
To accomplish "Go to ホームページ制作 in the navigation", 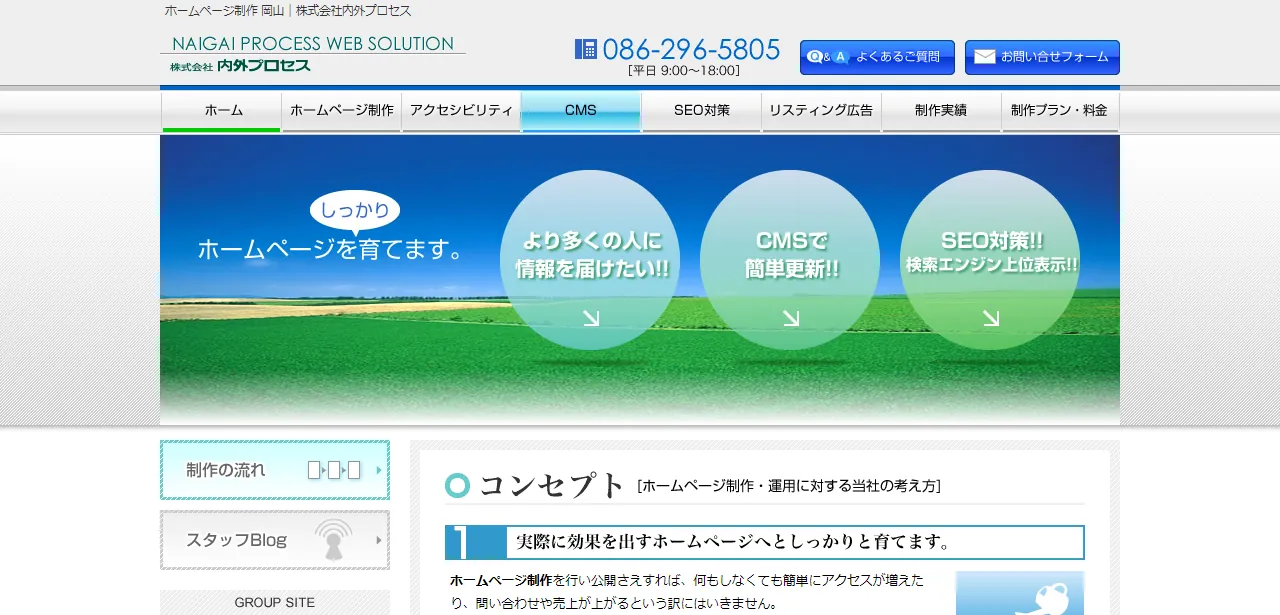I will tap(342, 111).
